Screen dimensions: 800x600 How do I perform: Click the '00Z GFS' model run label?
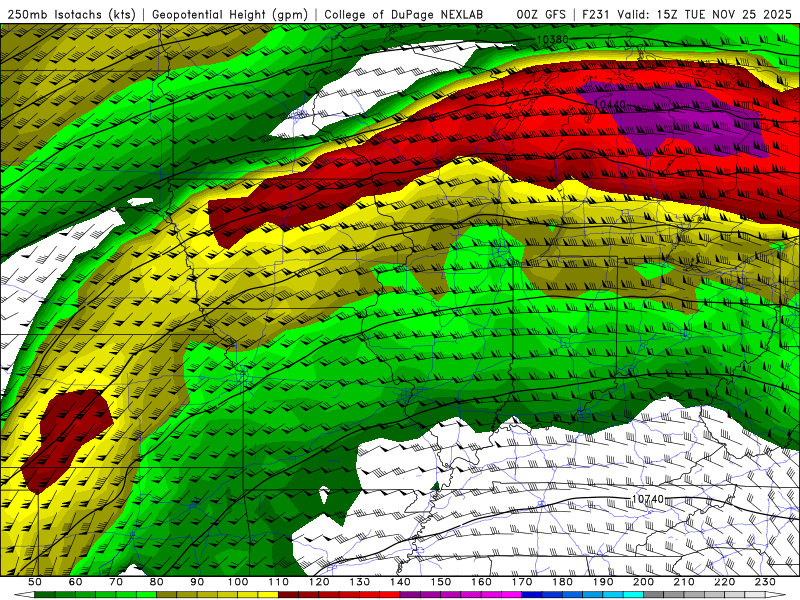point(541,14)
